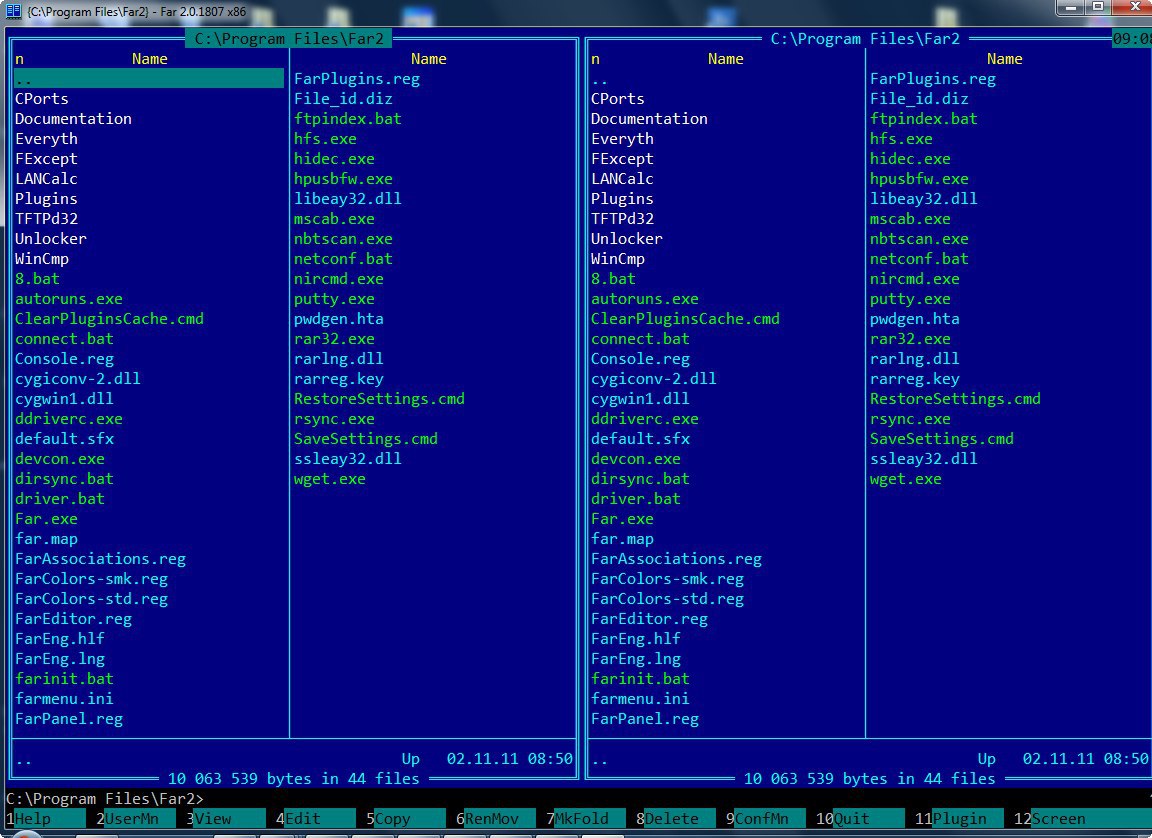Select CPorts folder in left panel
The image size is (1152, 838).
pyautogui.click(x=42, y=98)
